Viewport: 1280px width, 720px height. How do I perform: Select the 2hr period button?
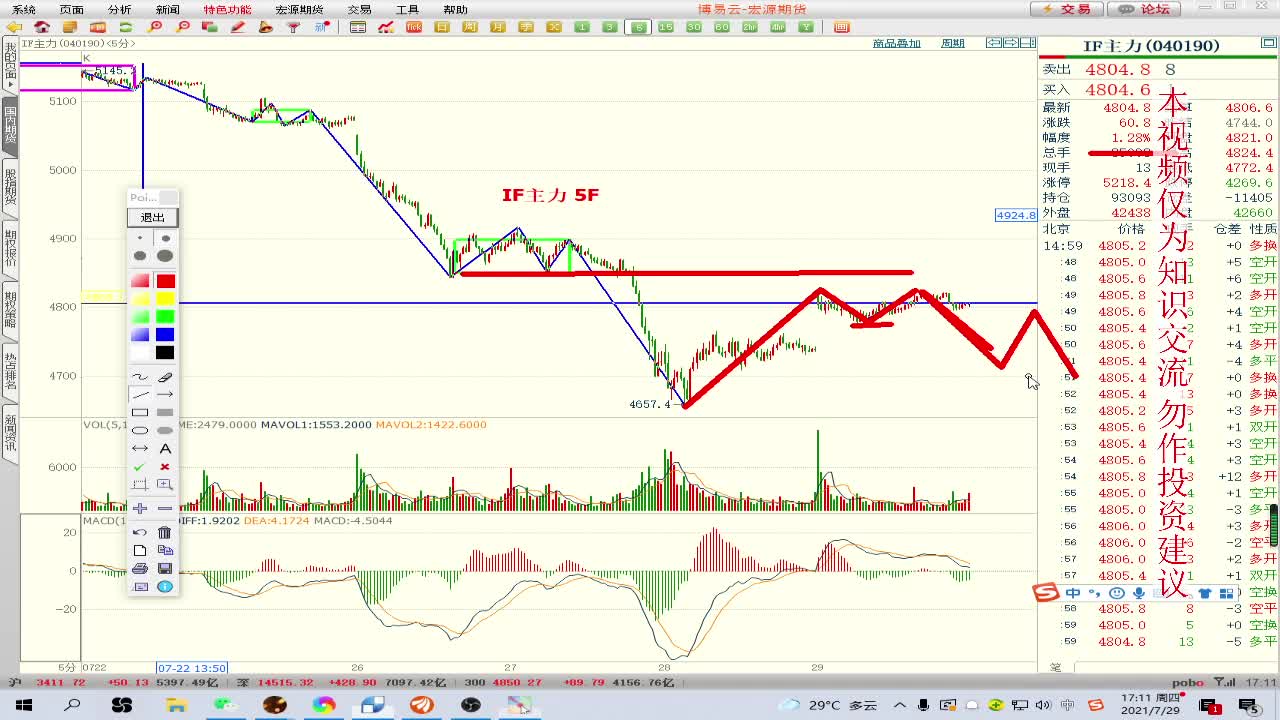(x=750, y=27)
